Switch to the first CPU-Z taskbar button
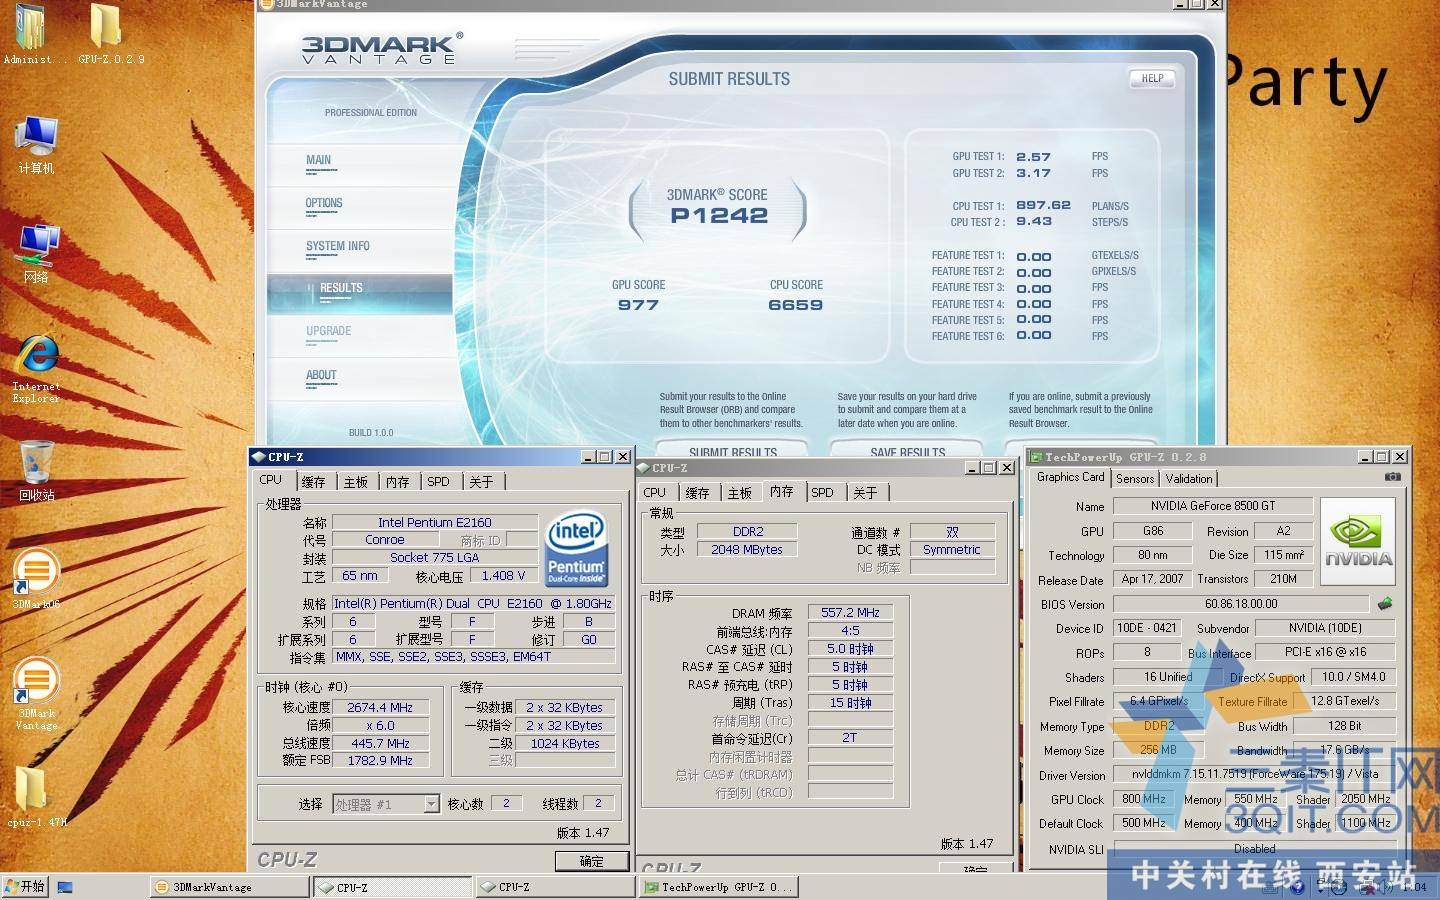1440x900 pixels. (392, 887)
